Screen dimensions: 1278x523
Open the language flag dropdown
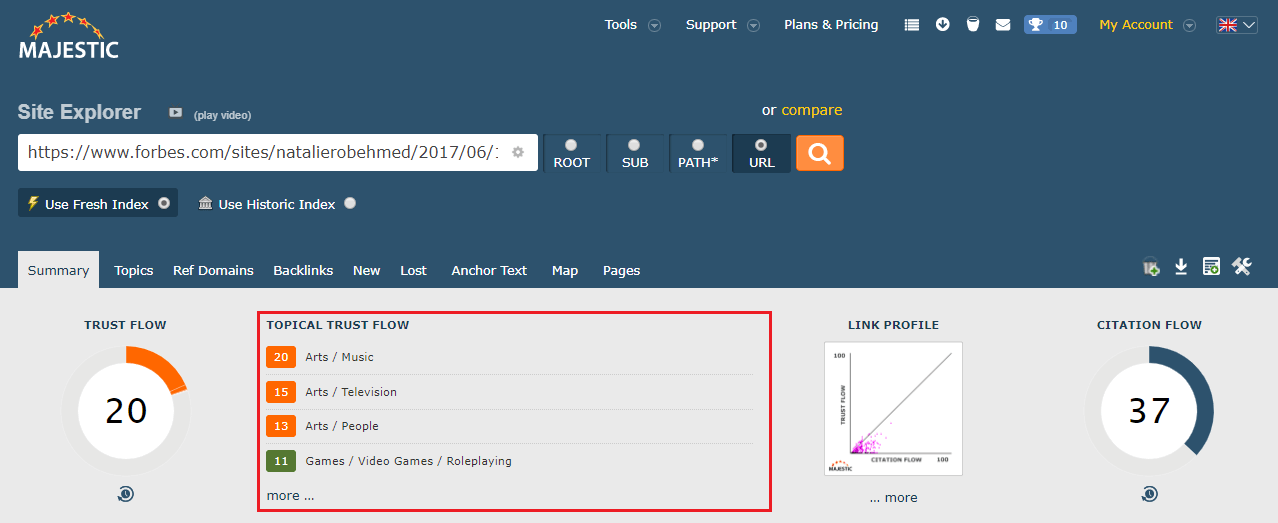[x=1237, y=25]
